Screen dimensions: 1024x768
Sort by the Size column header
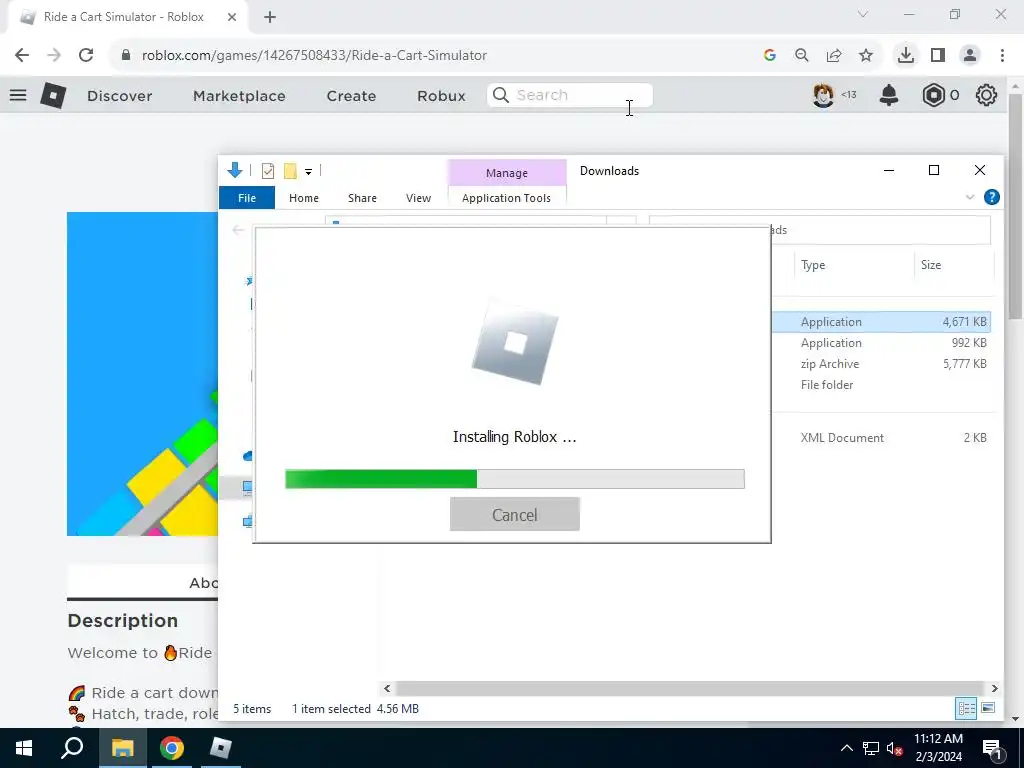(x=931, y=264)
